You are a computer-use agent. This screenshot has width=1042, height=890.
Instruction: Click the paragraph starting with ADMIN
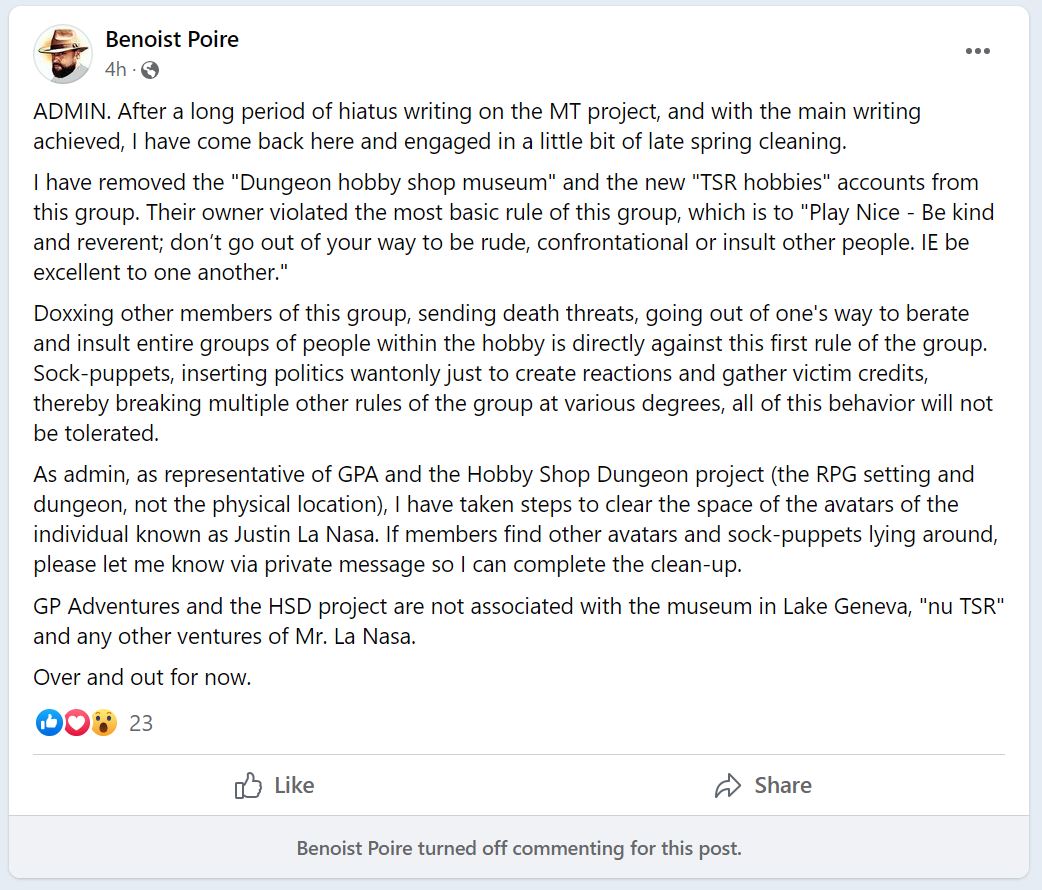click(477, 126)
